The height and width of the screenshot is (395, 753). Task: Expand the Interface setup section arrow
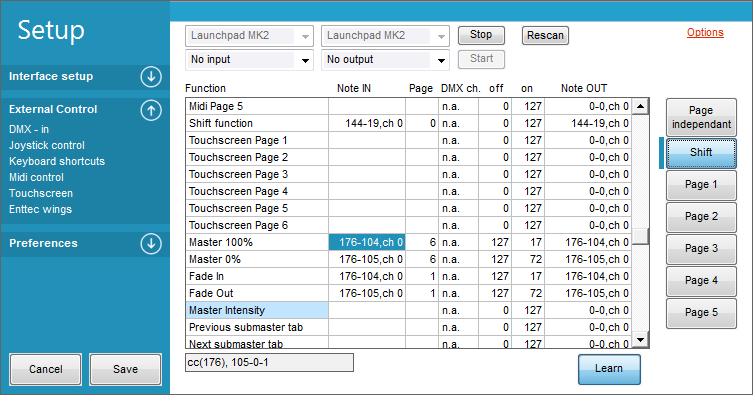point(151,77)
